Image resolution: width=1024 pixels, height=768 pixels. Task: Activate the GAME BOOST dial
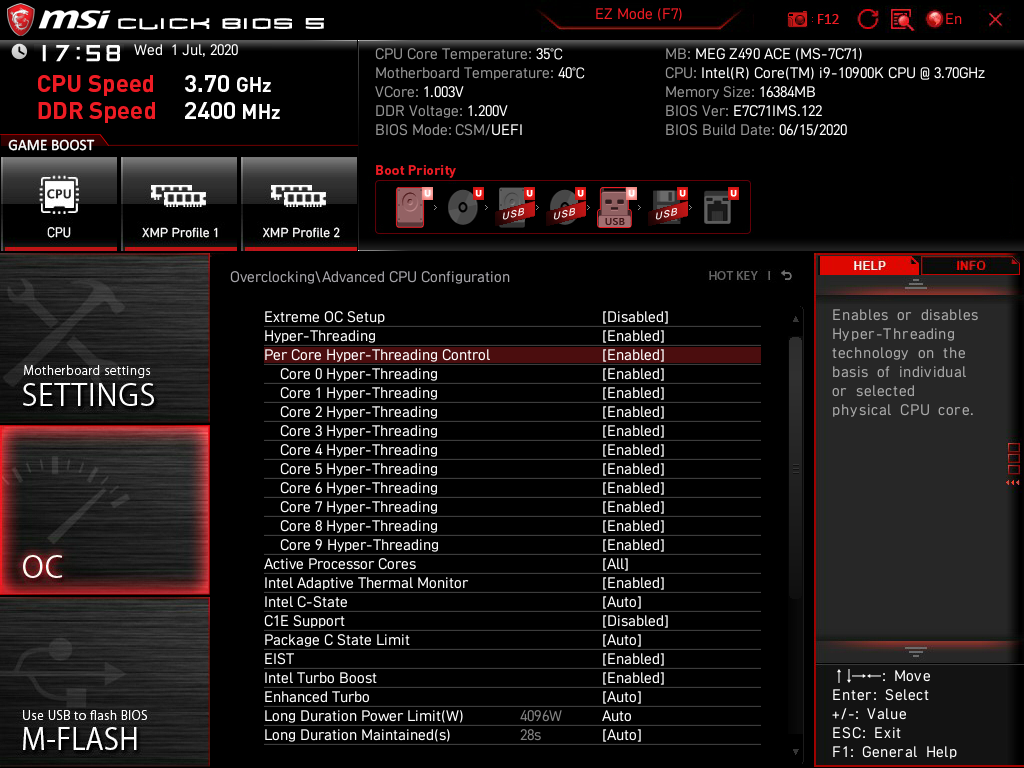[x=48, y=144]
